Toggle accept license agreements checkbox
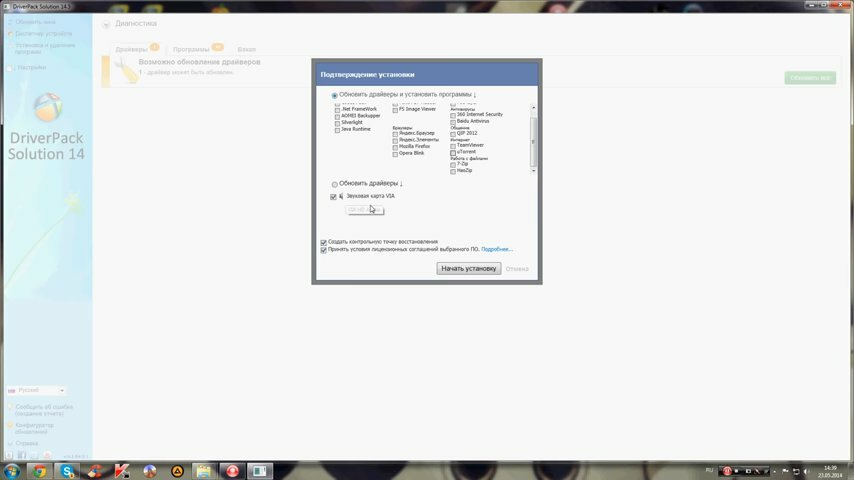Screen dimensions: 854x480 coord(324,250)
